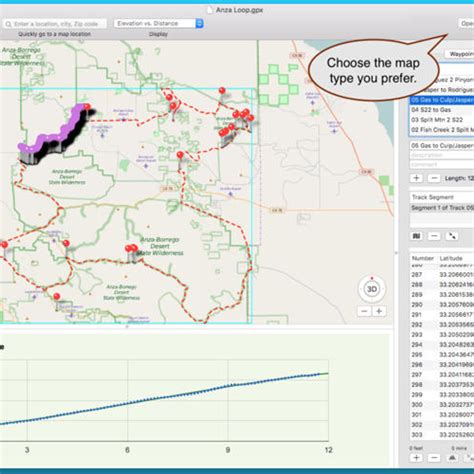Add a track point with the plus button below the latitude table
The image size is (474, 474).
[416, 458]
